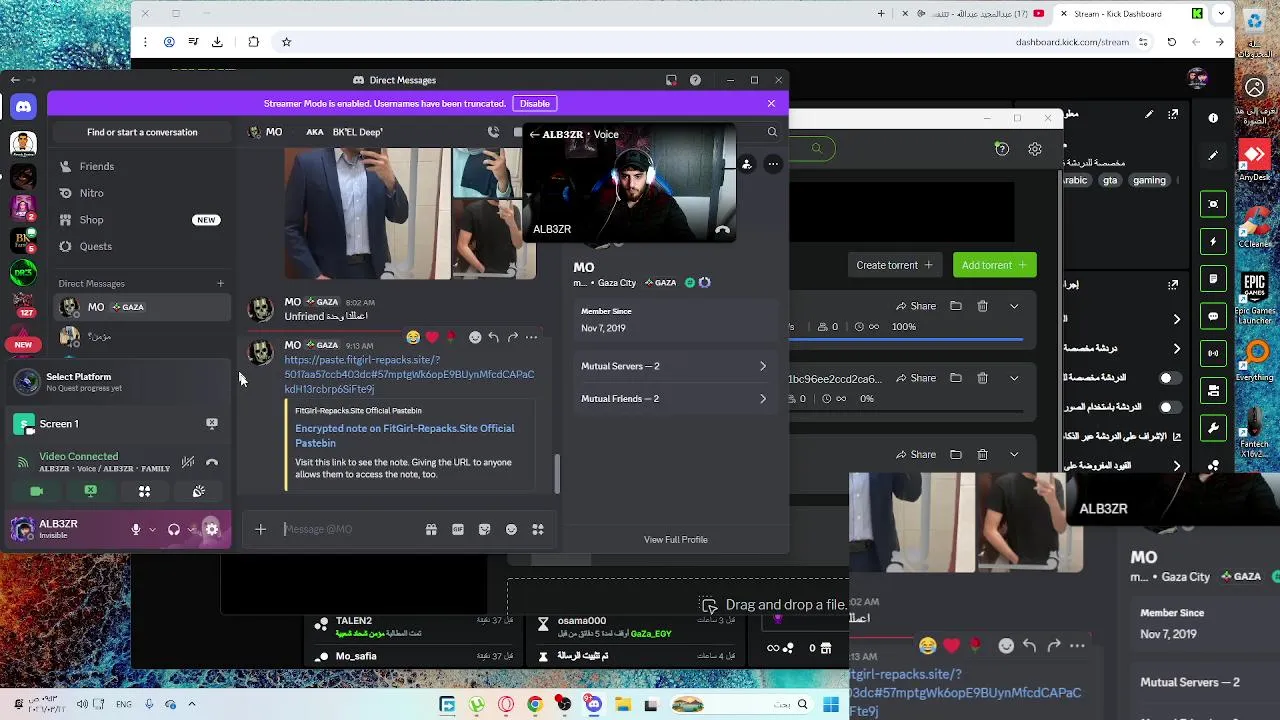The width and height of the screenshot is (1280, 720).
Task: Mute the microphone in user panel
Action: click(x=135, y=529)
